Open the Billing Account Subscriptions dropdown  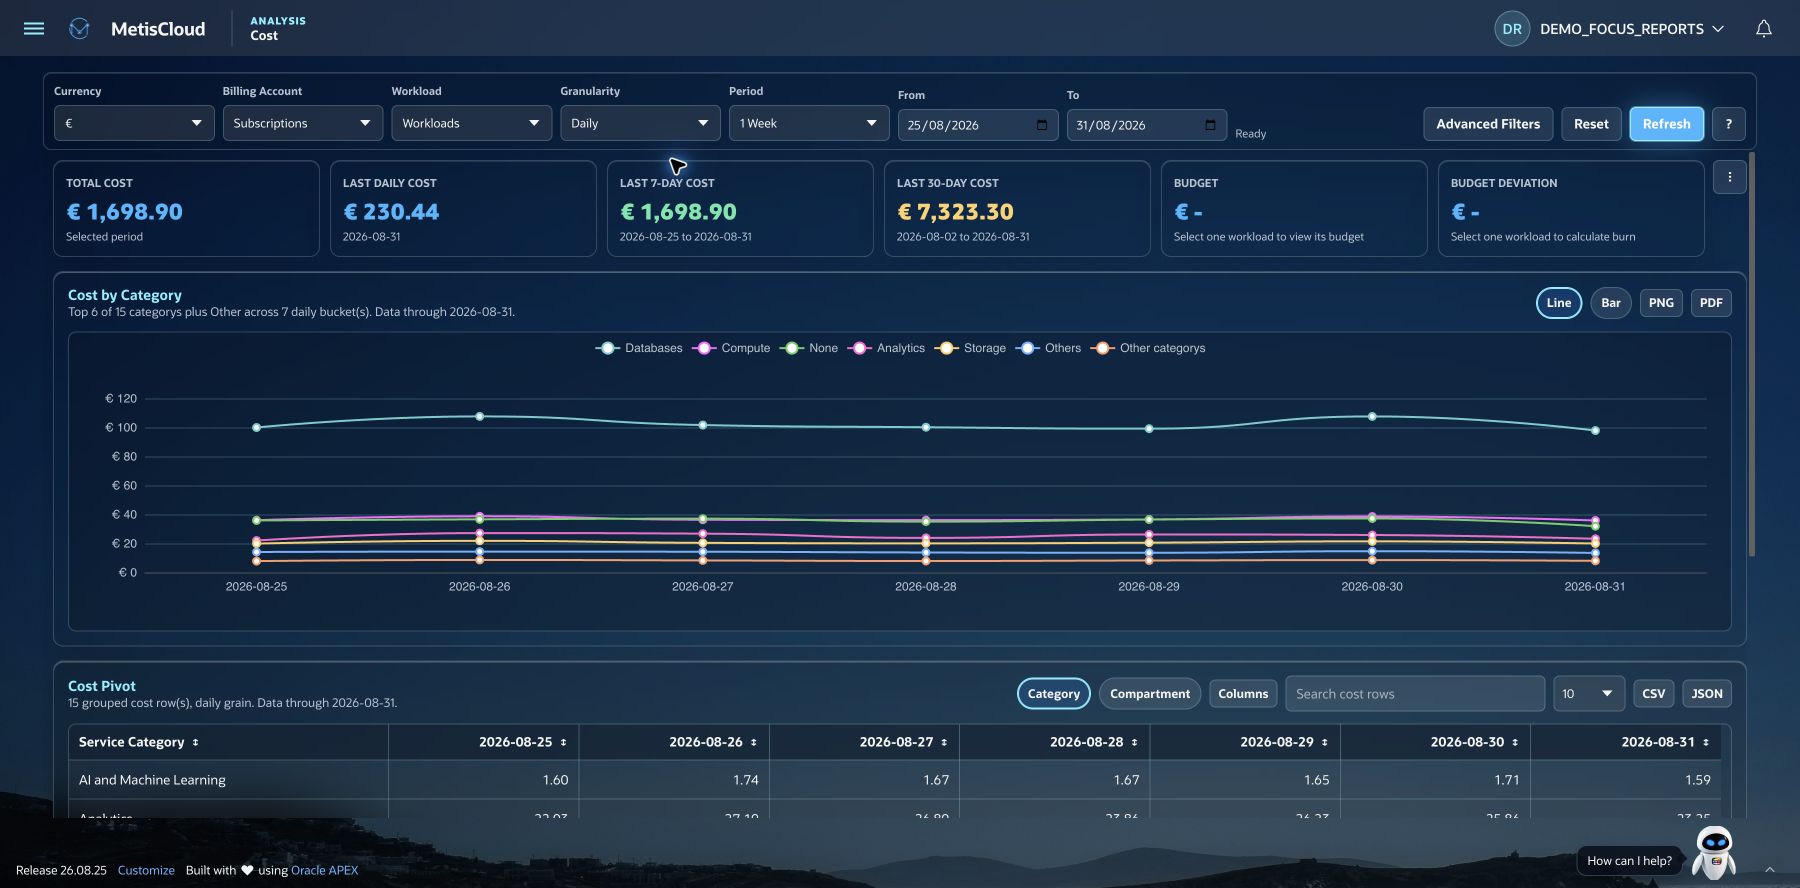302,123
